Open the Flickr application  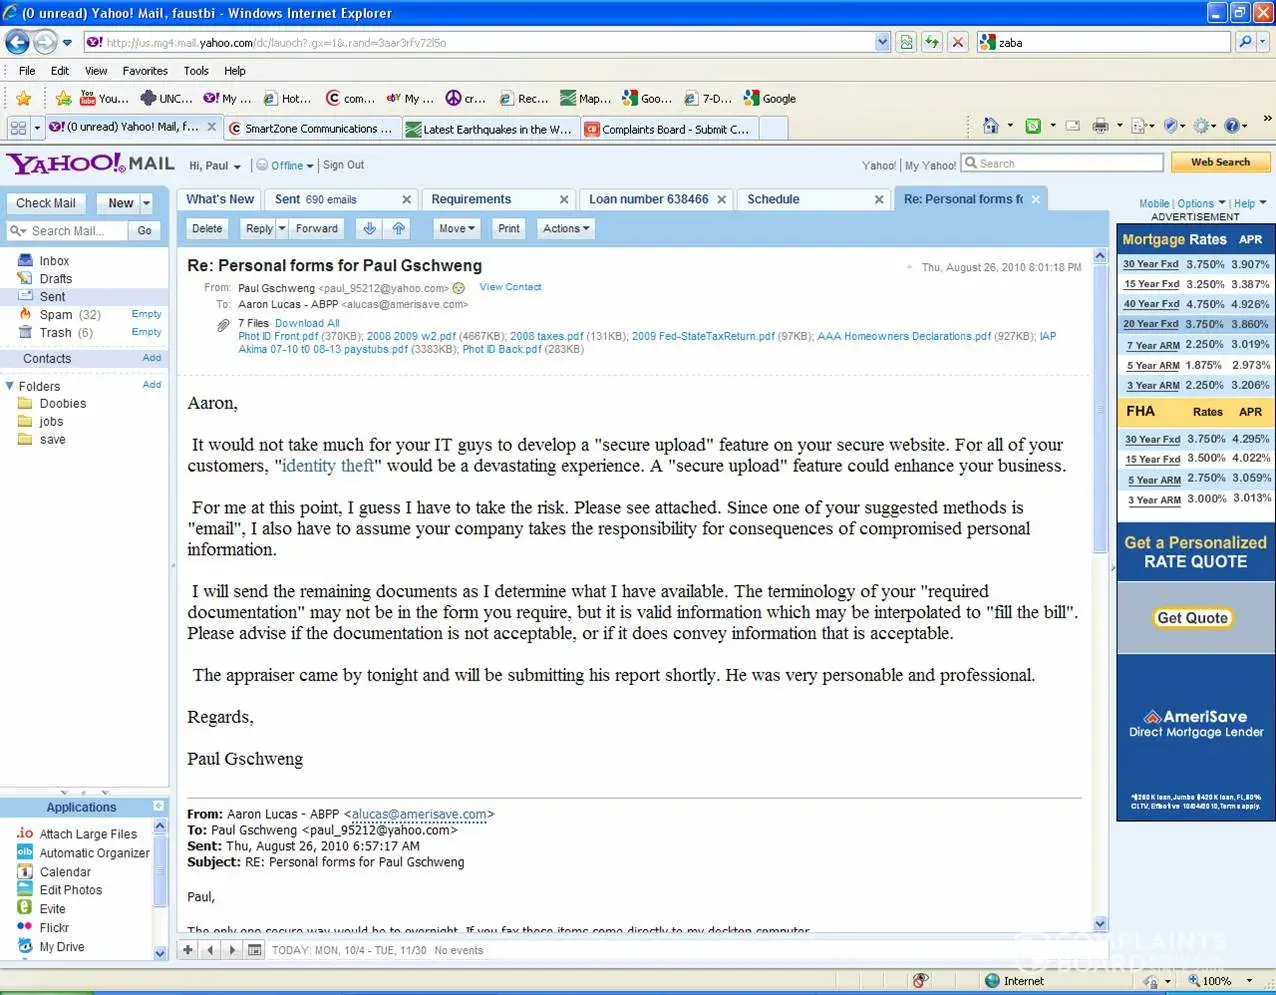tap(43, 928)
